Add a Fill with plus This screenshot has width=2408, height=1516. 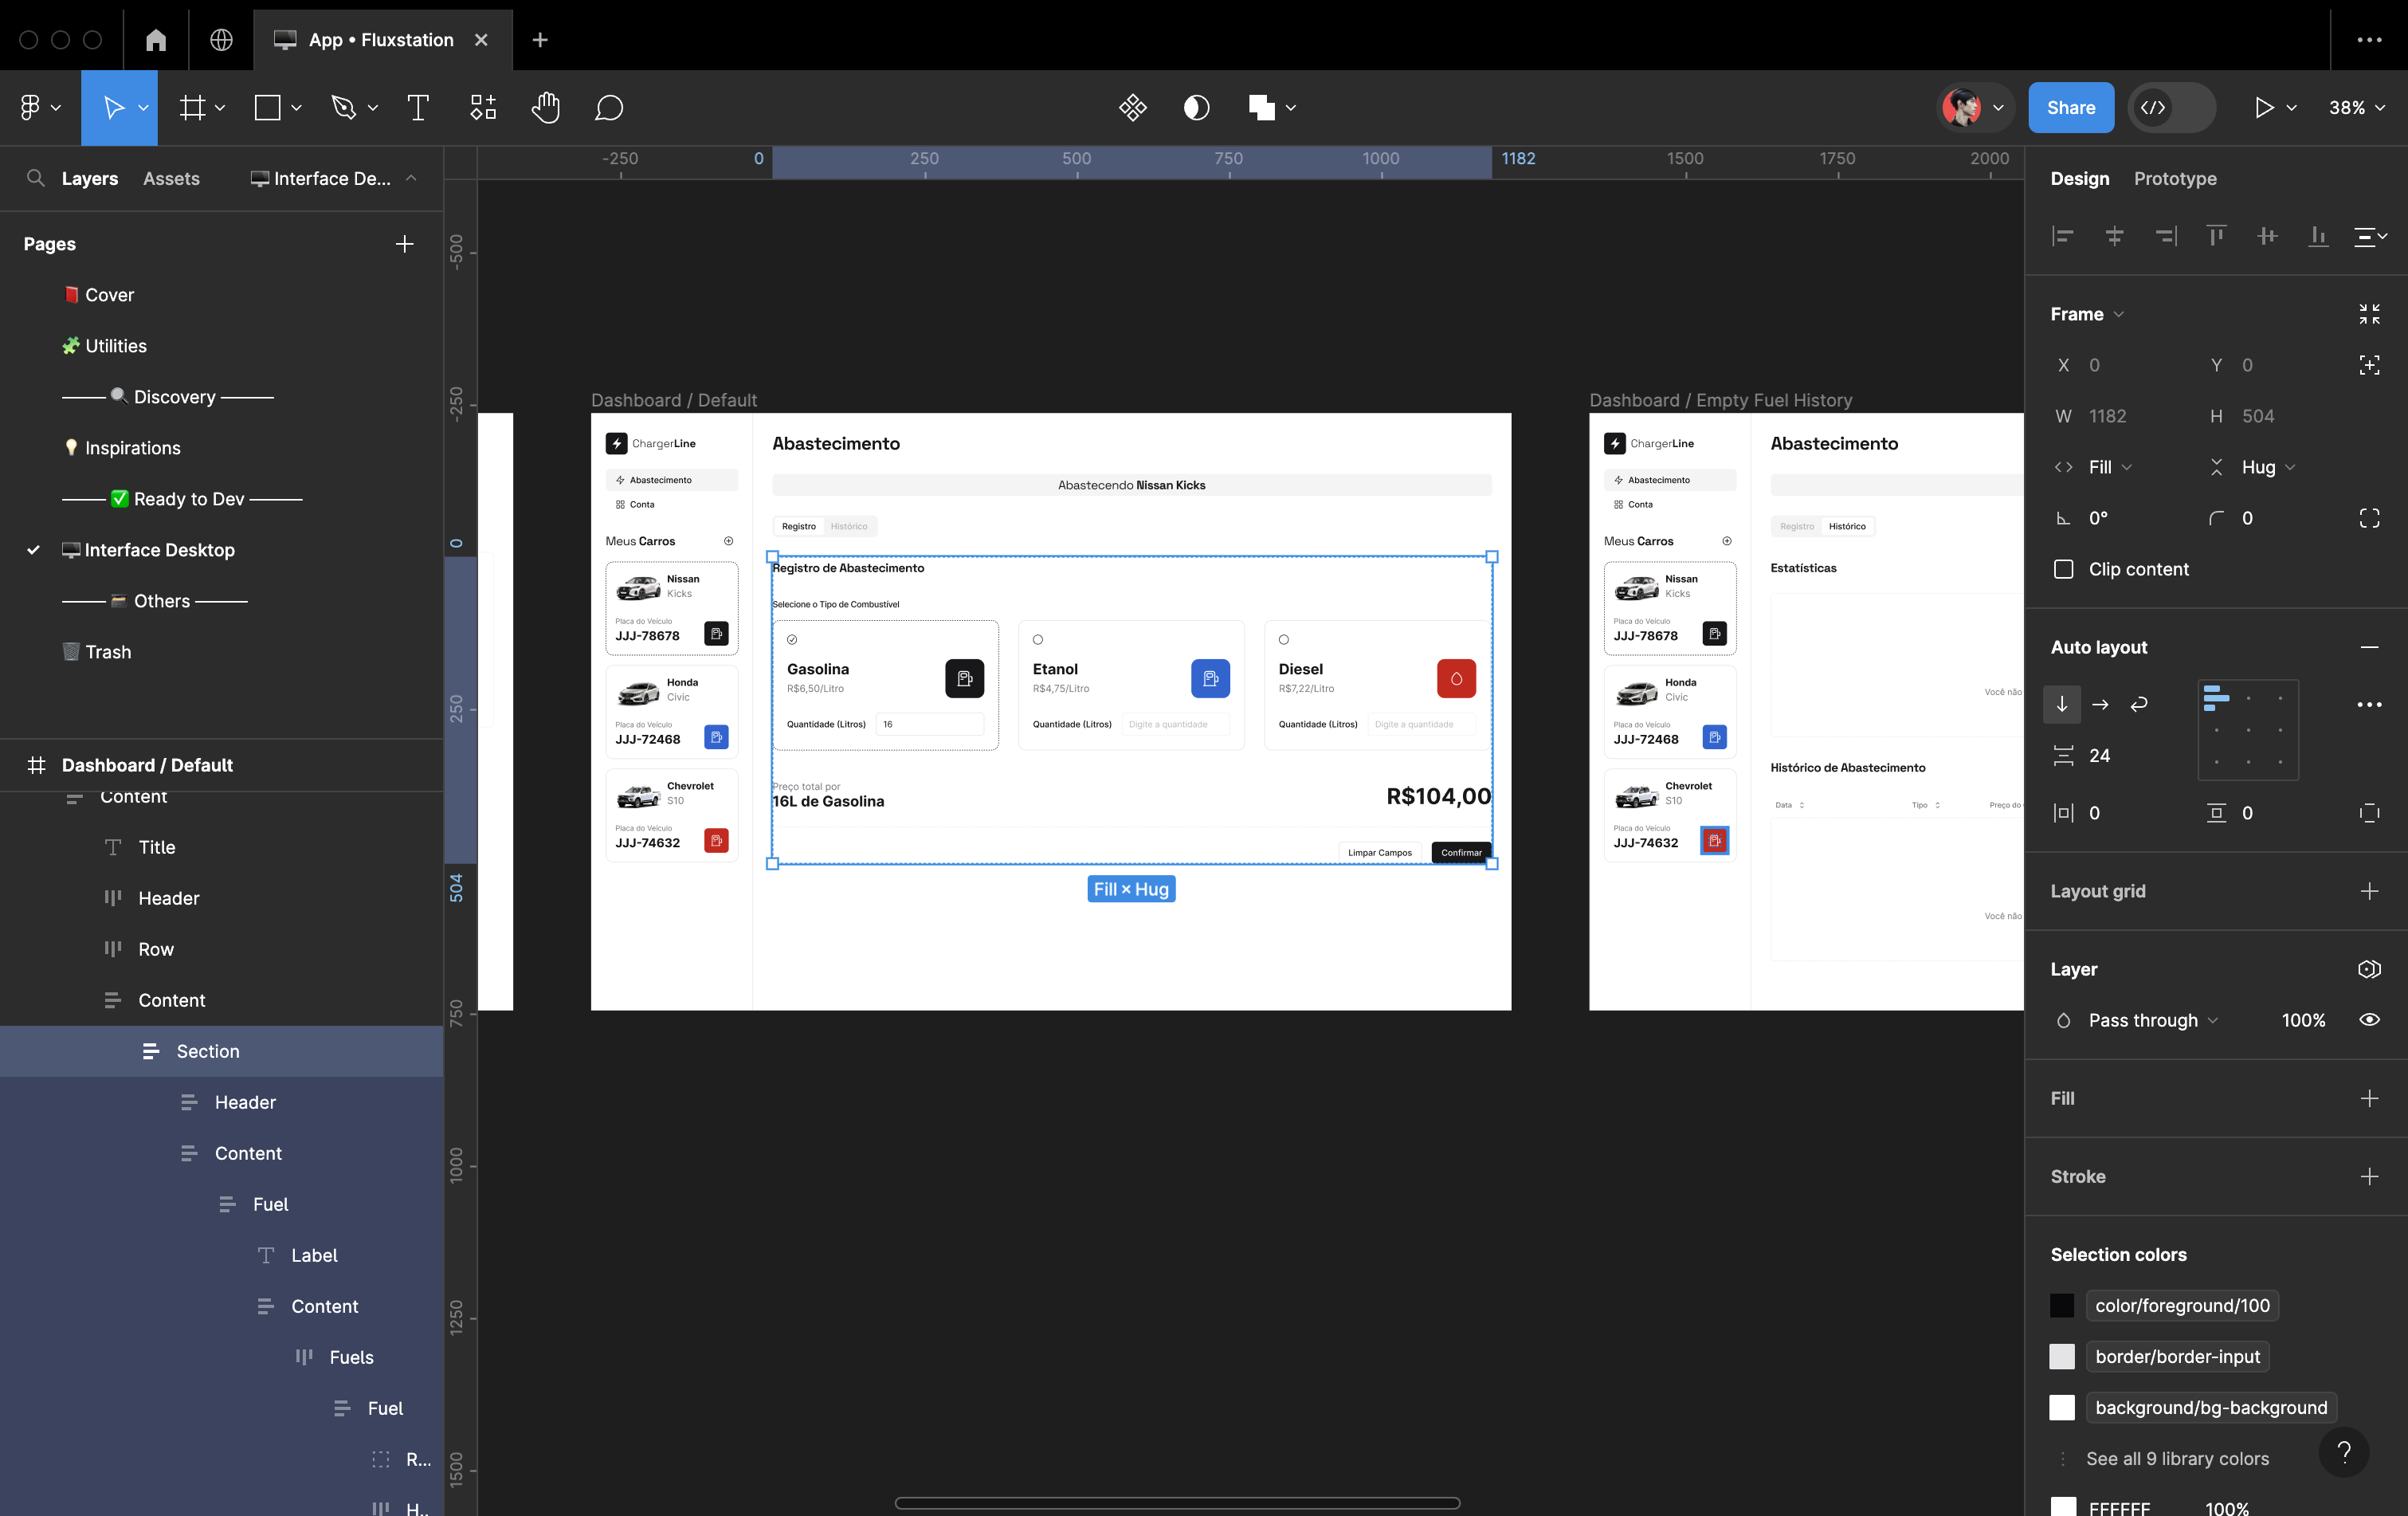(2369, 1098)
